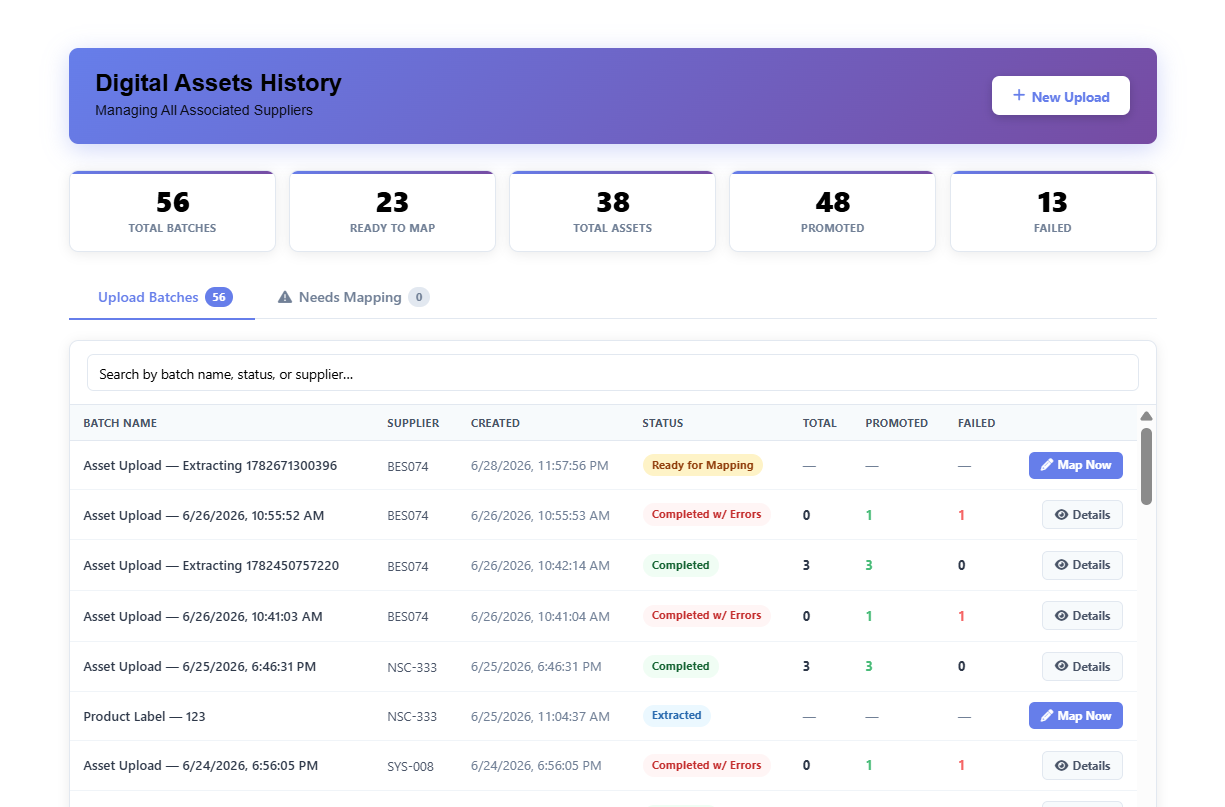The height and width of the screenshot is (807, 1225).
Task: Click the pencil icon for Product Label — 123
Action: (1047, 716)
